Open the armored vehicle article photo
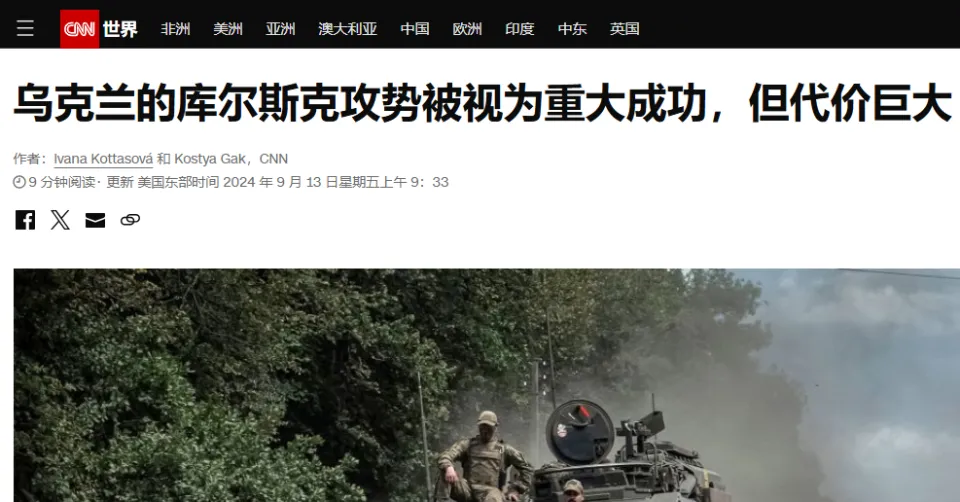 point(487,385)
